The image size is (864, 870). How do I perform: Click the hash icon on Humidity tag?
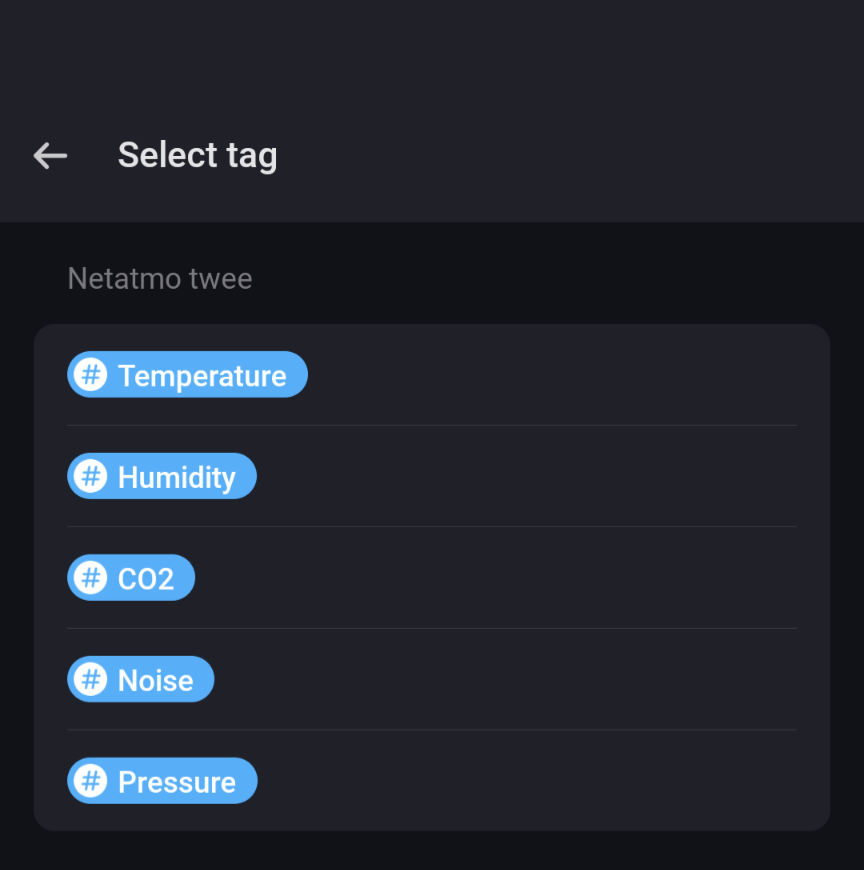[x=91, y=476]
